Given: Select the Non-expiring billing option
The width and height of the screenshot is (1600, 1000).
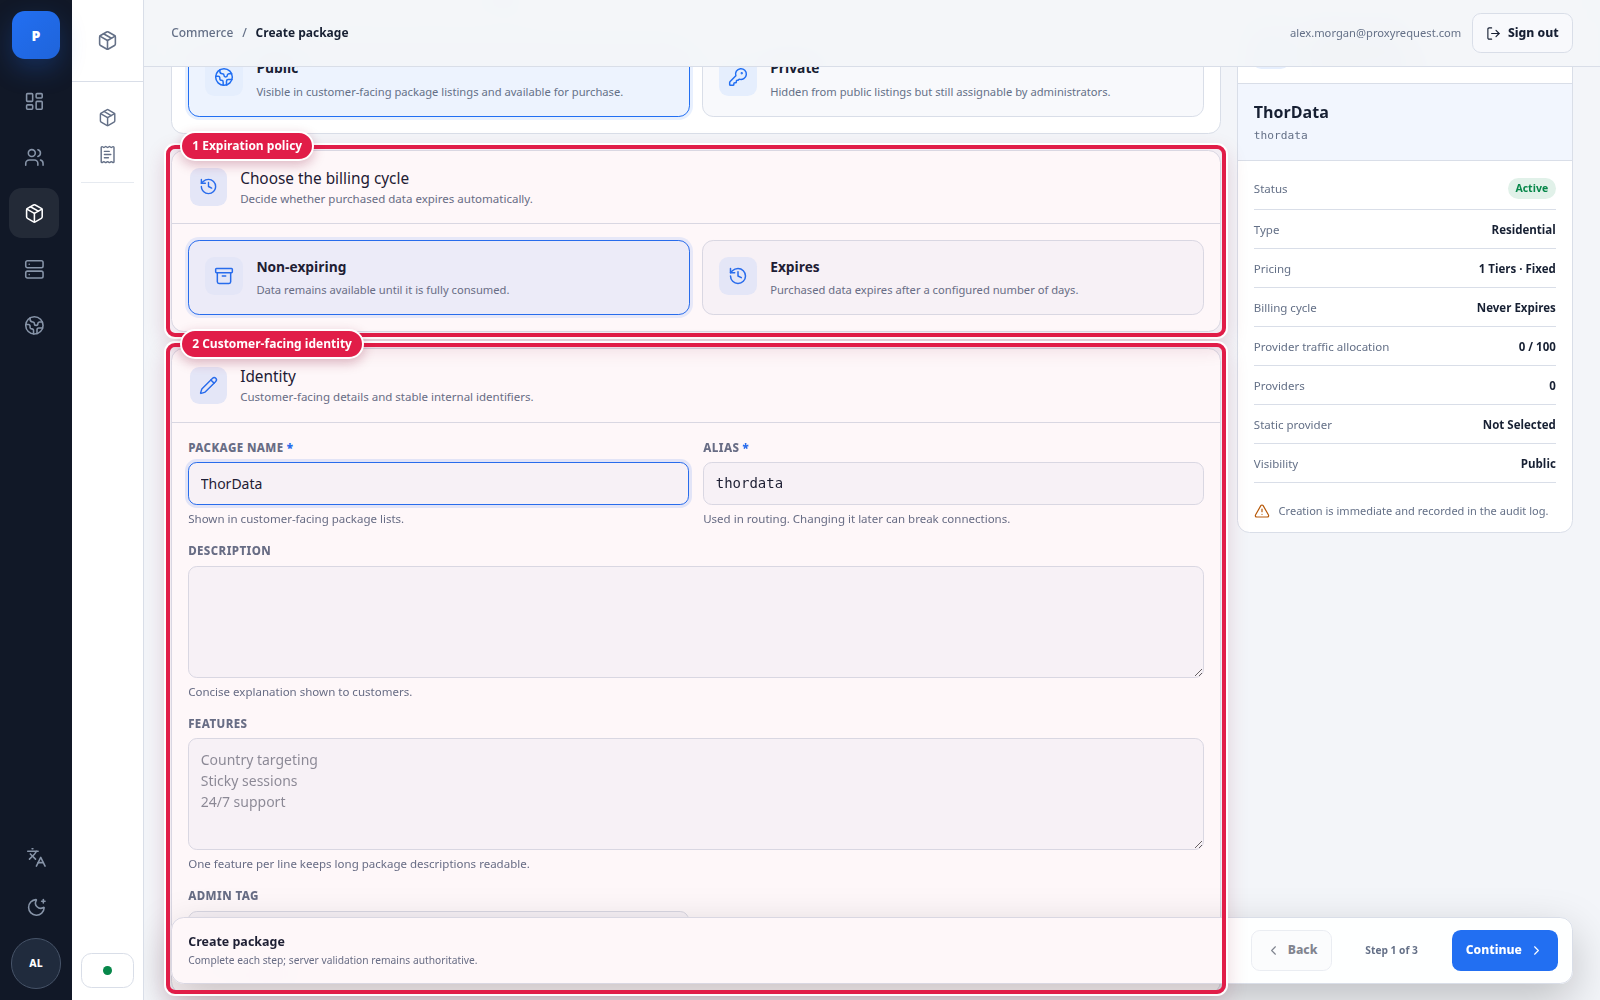Looking at the screenshot, I should (x=439, y=277).
